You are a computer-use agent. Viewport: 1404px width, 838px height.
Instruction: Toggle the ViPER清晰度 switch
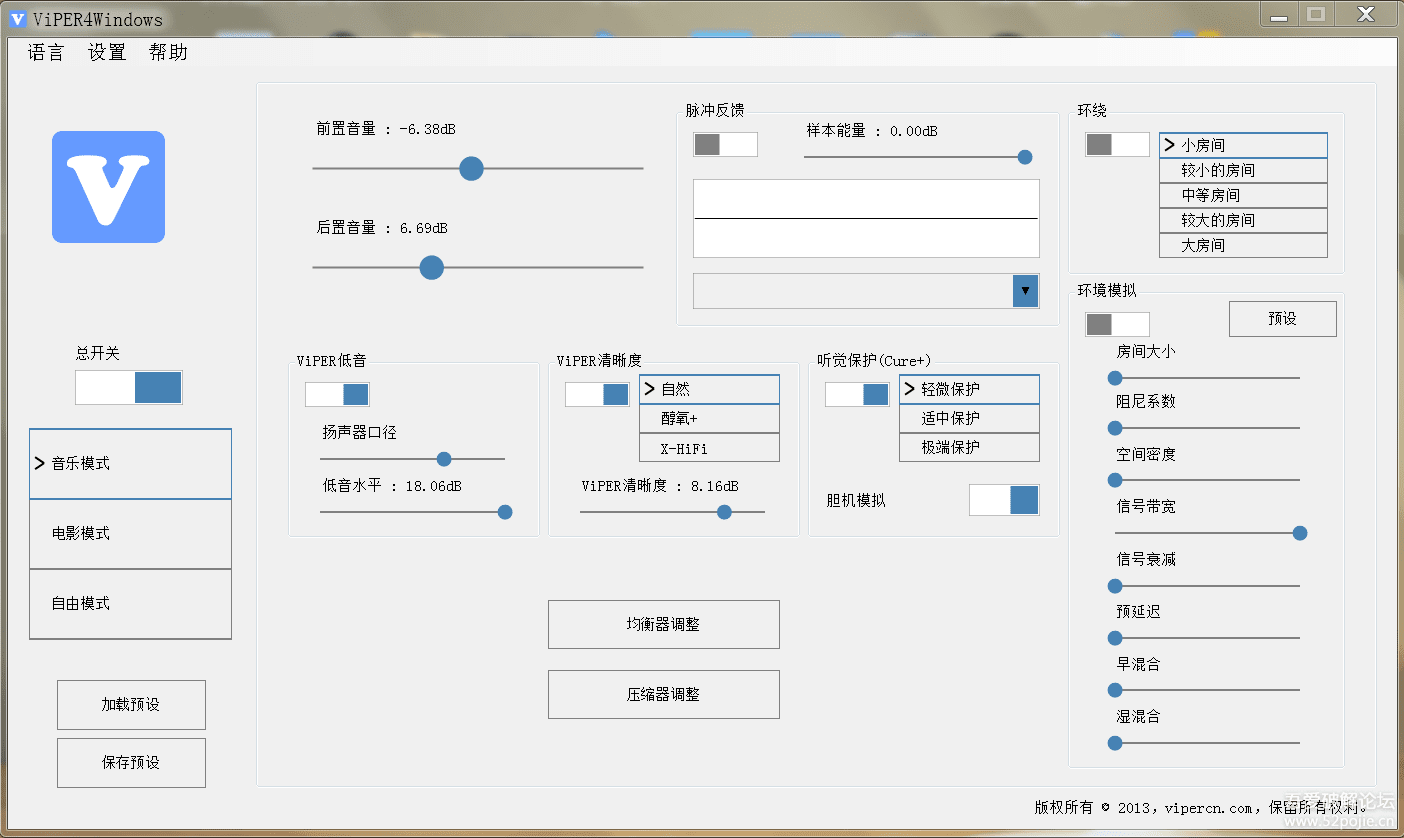click(597, 395)
